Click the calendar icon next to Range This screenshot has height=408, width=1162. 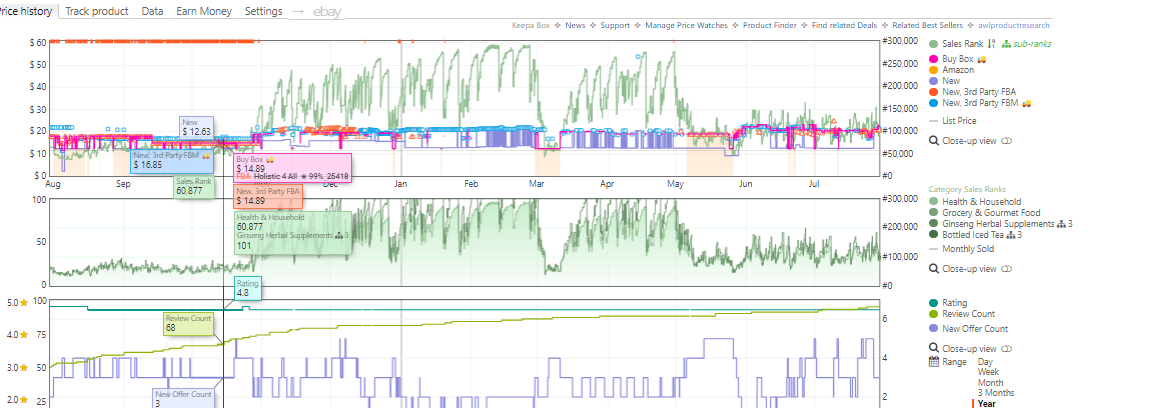click(x=934, y=361)
